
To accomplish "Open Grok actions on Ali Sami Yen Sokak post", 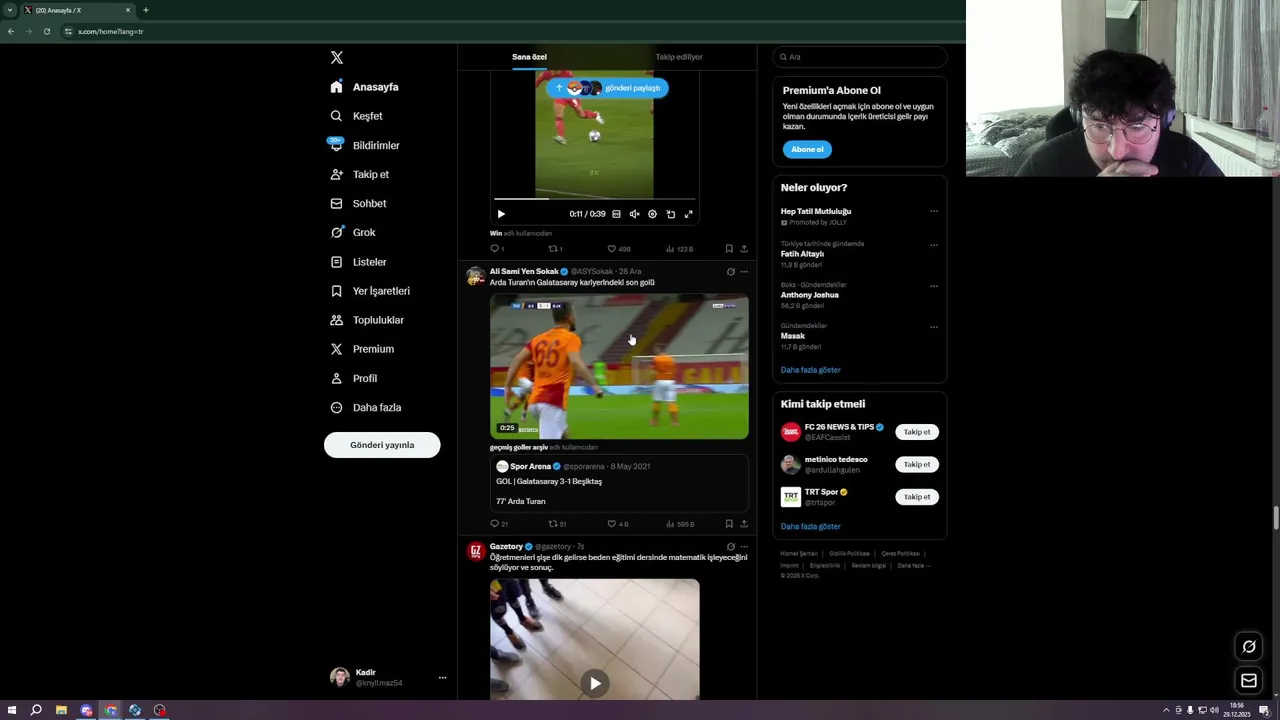I will (730, 272).
